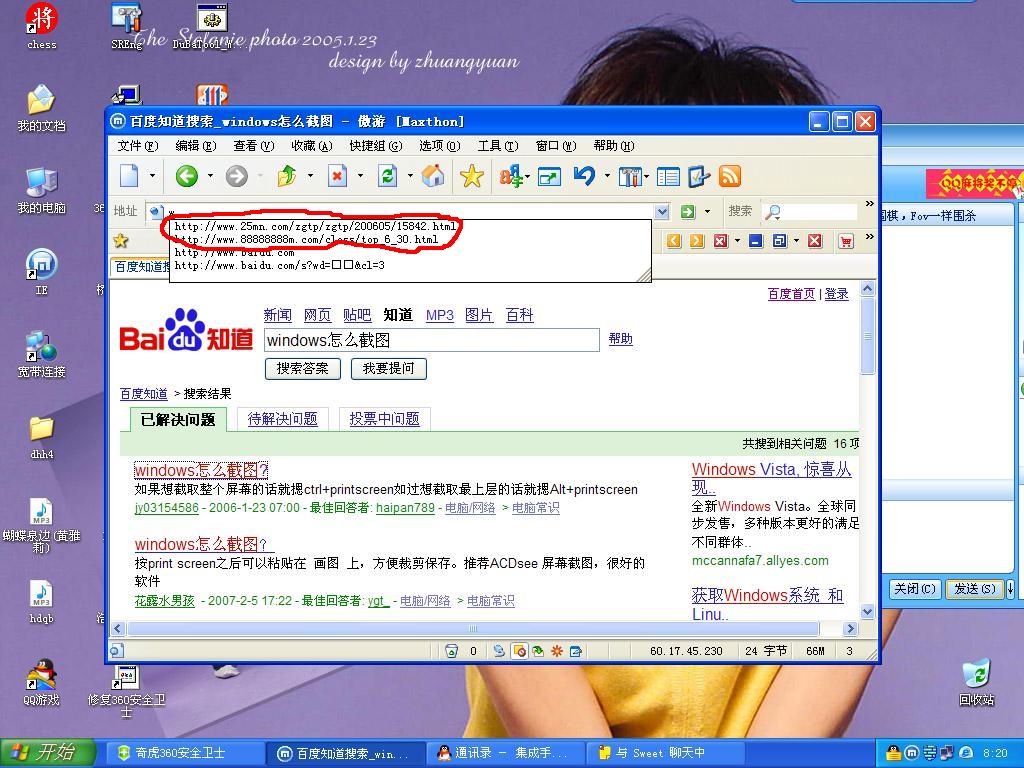This screenshot has width=1024, height=768.
Task: Open the 收藏(A) menu
Action: click(312, 146)
